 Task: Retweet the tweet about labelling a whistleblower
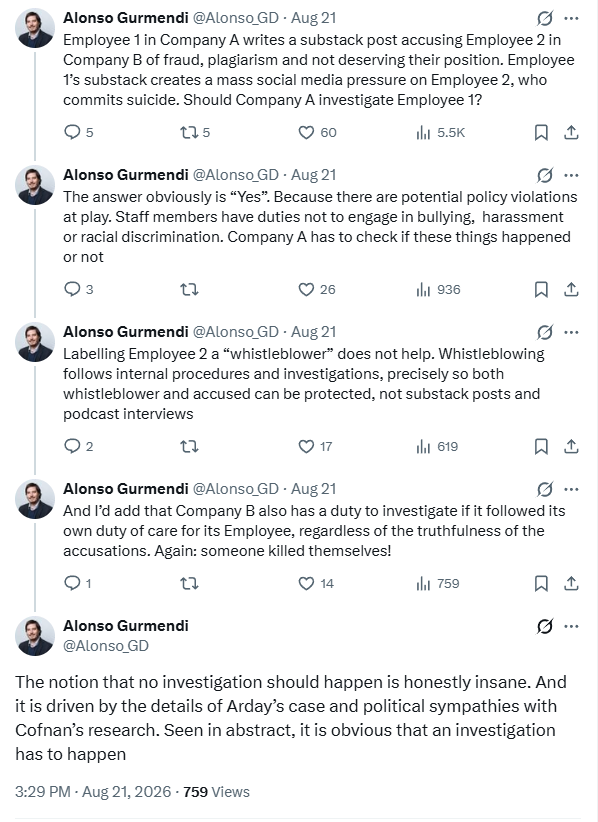pos(189,447)
